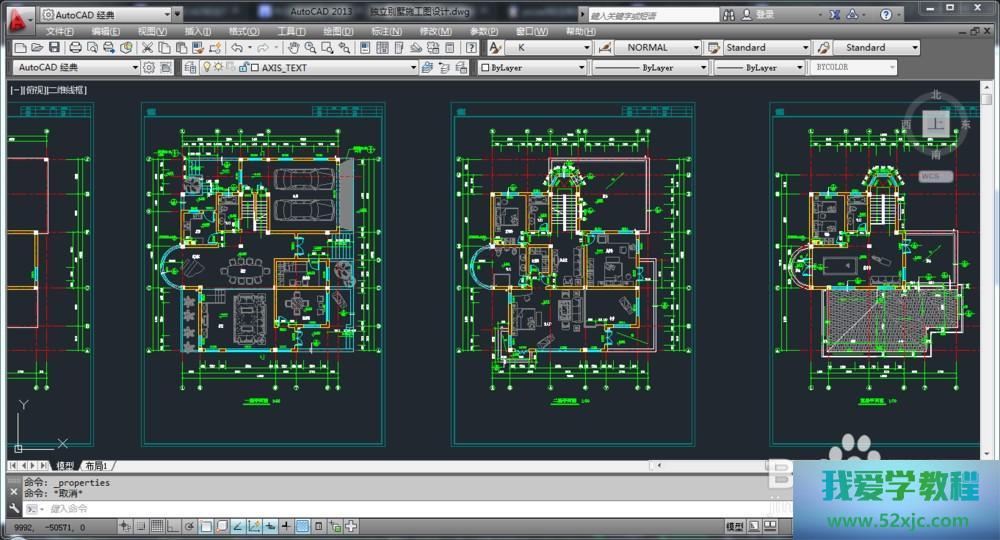1000x540 pixels.
Task: Switch to the 布局1 layout tab
Action: pos(96,466)
